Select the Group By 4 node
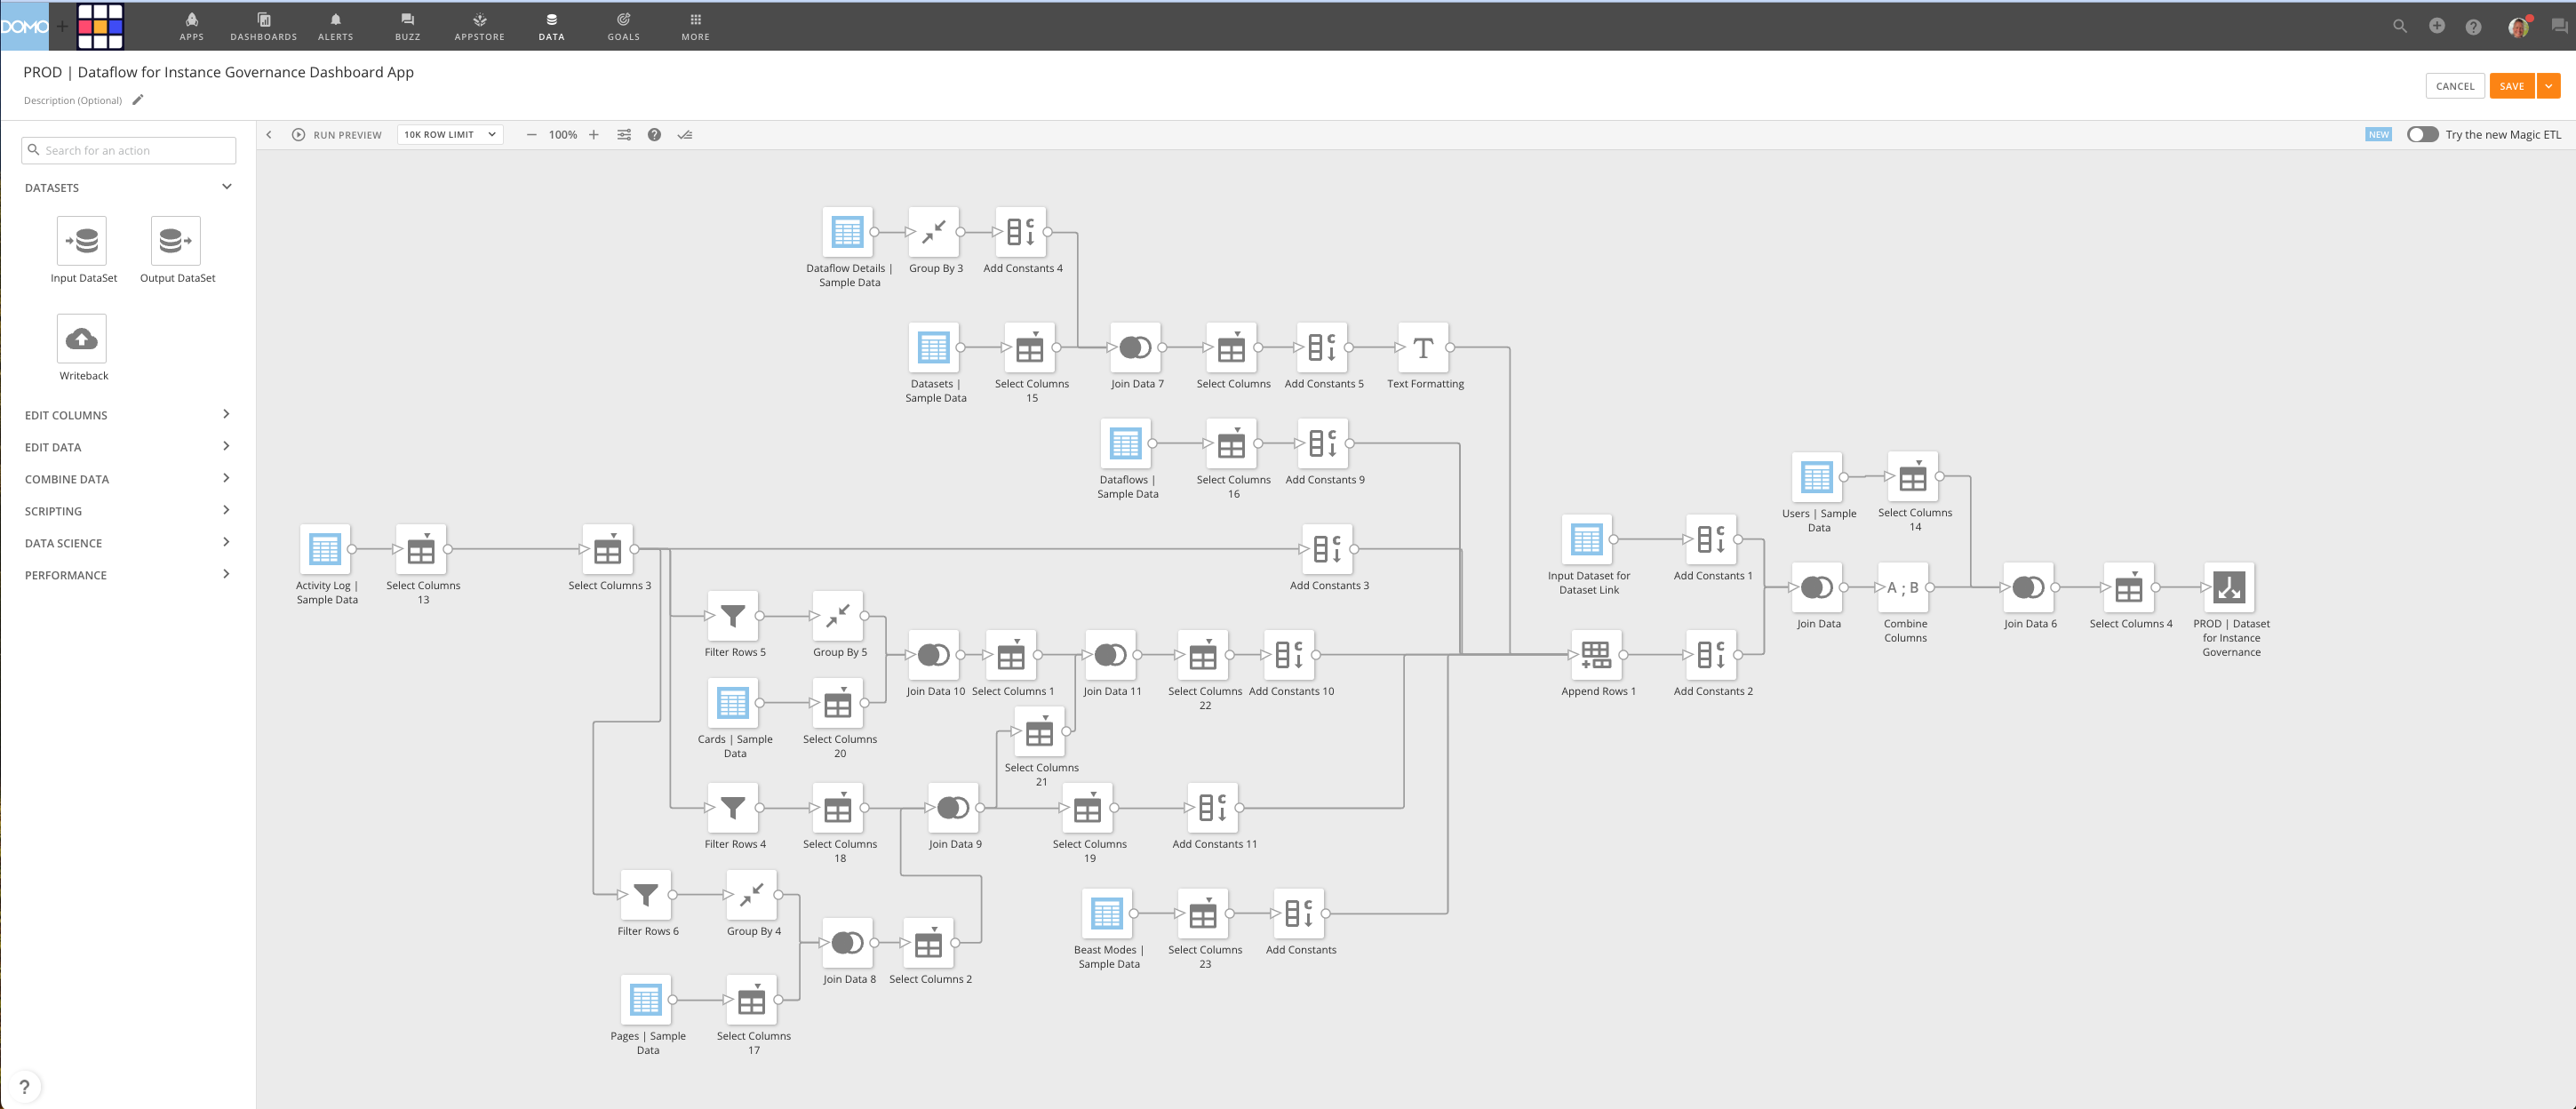Viewport: 2576px width, 1109px height. point(752,895)
